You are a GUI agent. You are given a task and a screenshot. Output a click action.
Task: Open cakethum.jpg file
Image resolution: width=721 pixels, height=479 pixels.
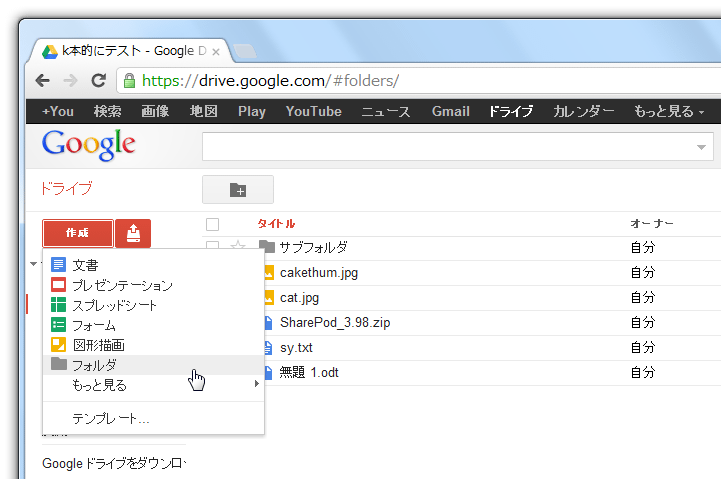point(319,273)
